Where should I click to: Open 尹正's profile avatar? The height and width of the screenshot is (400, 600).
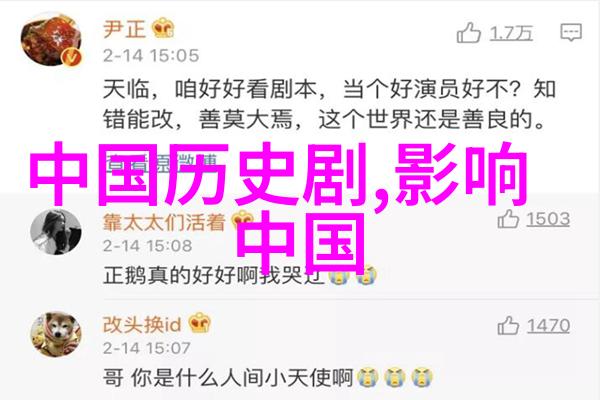(x=51, y=39)
